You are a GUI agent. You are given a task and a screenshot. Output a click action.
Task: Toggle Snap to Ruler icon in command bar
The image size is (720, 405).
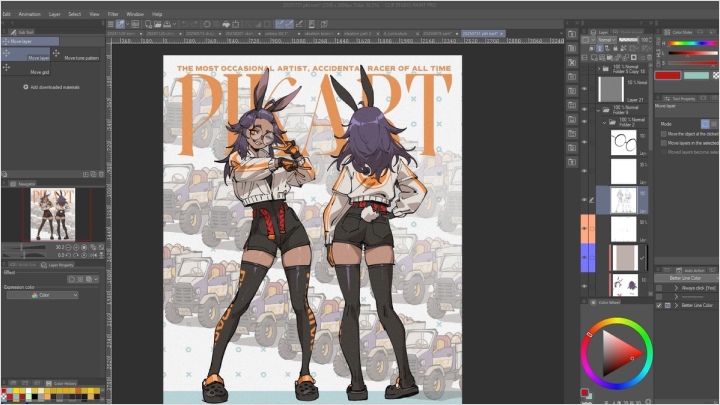(x=280, y=24)
